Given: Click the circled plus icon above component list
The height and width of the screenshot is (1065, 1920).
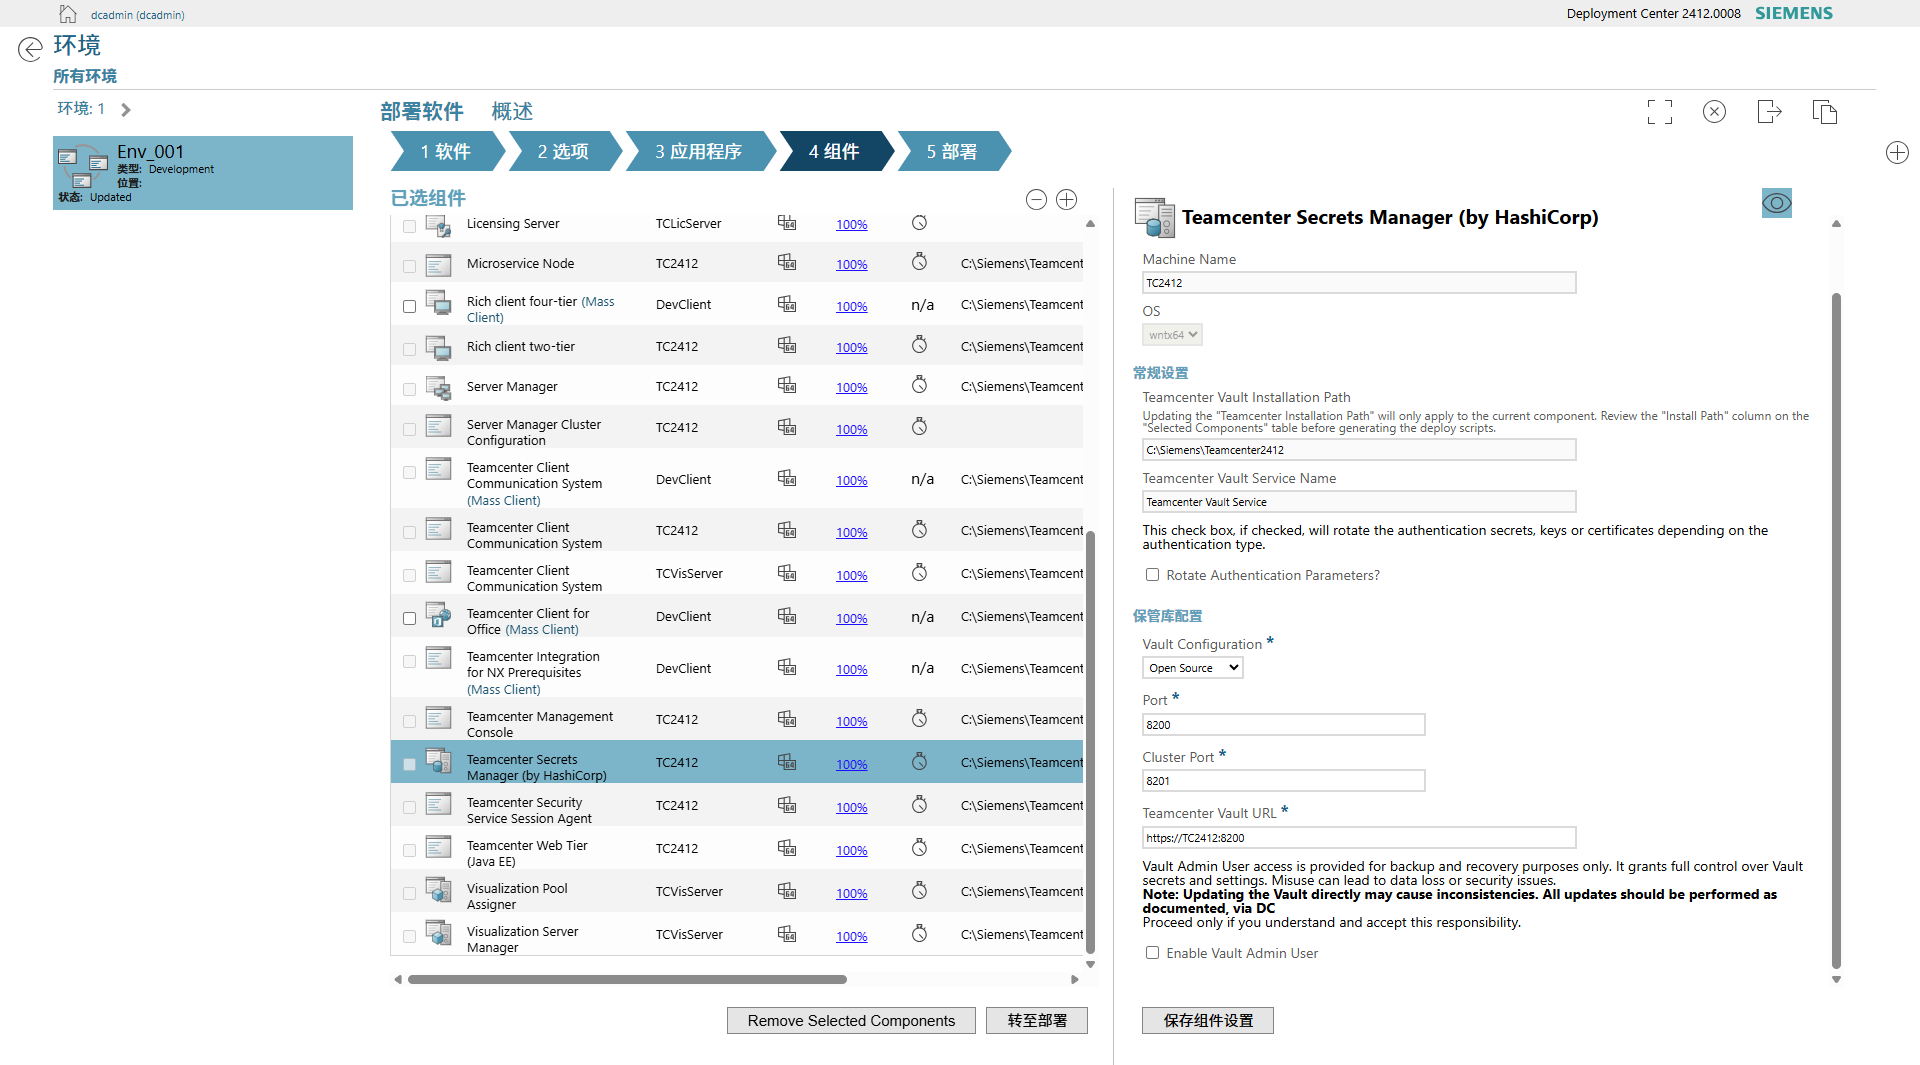Looking at the screenshot, I should pyautogui.click(x=1067, y=200).
